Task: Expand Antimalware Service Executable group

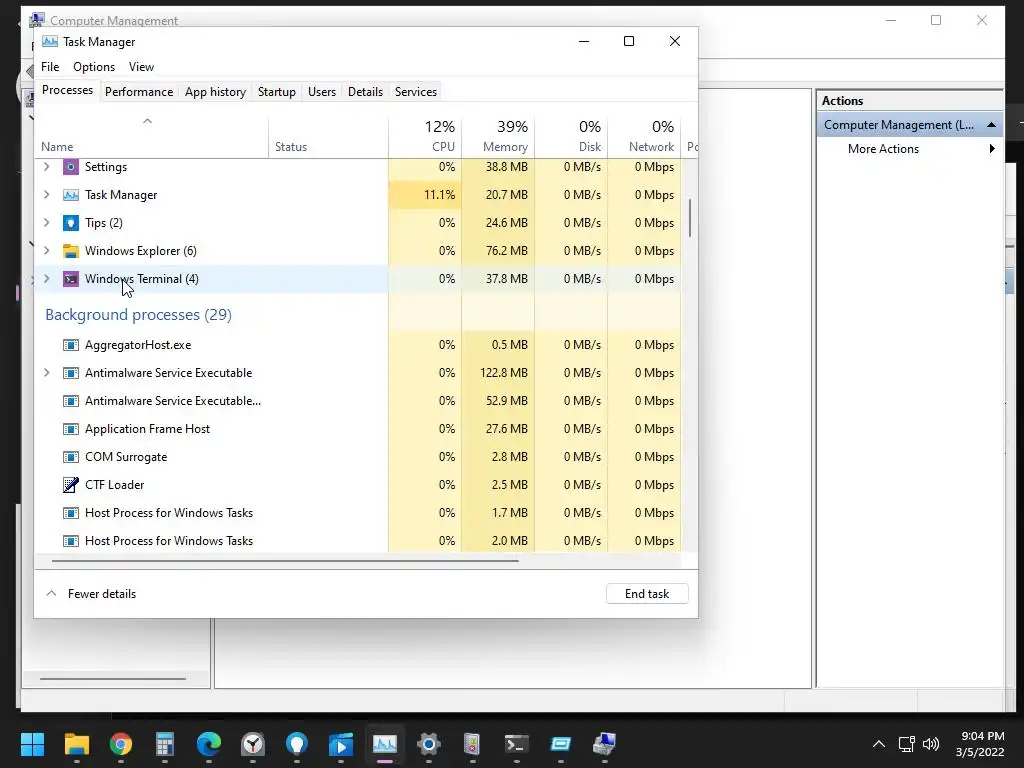Action: 46,374
